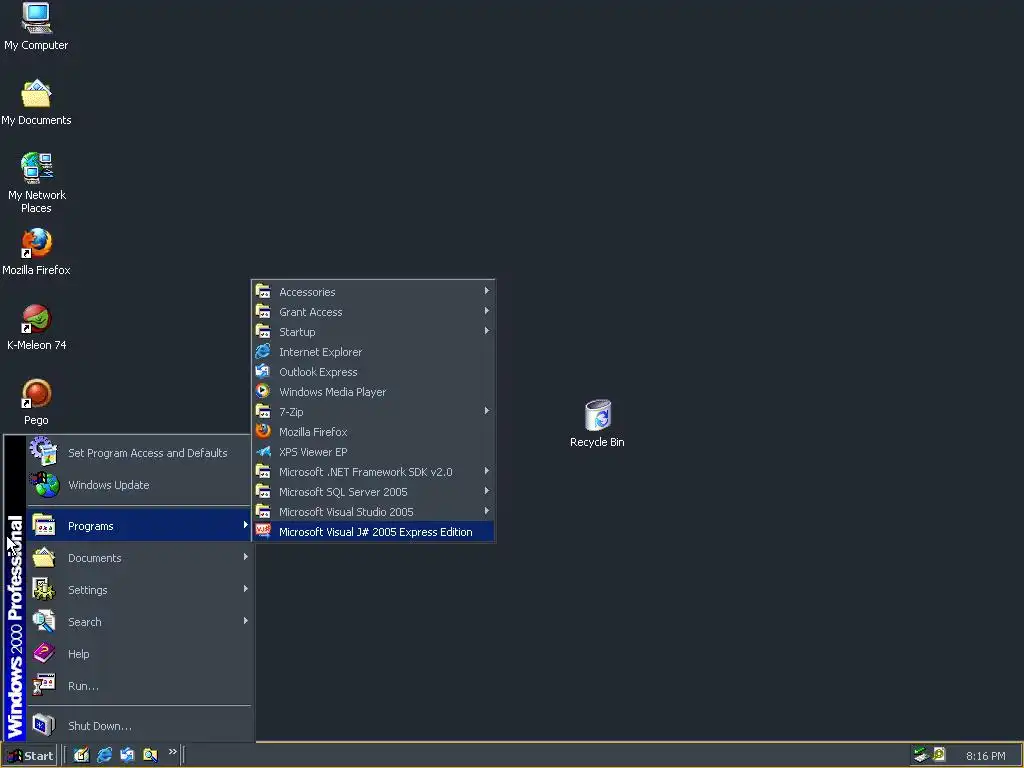Expand the Documents submenu arrow
The width and height of the screenshot is (1024, 768).
tap(246, 557)
